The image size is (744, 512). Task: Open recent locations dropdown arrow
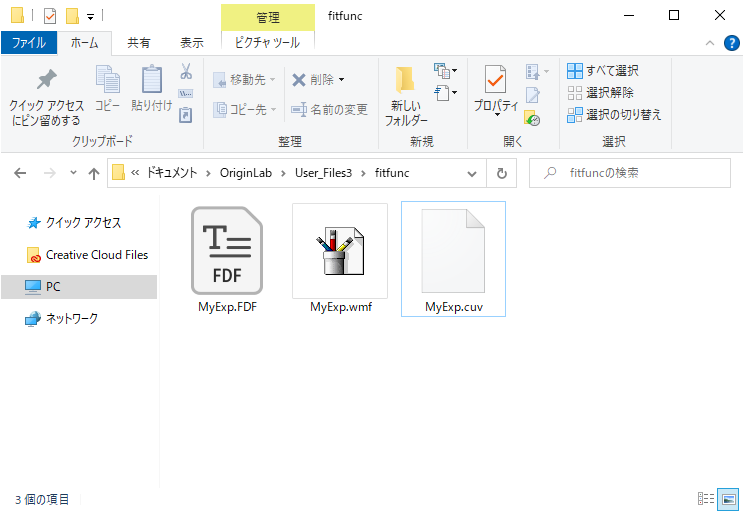coord(73,173)
